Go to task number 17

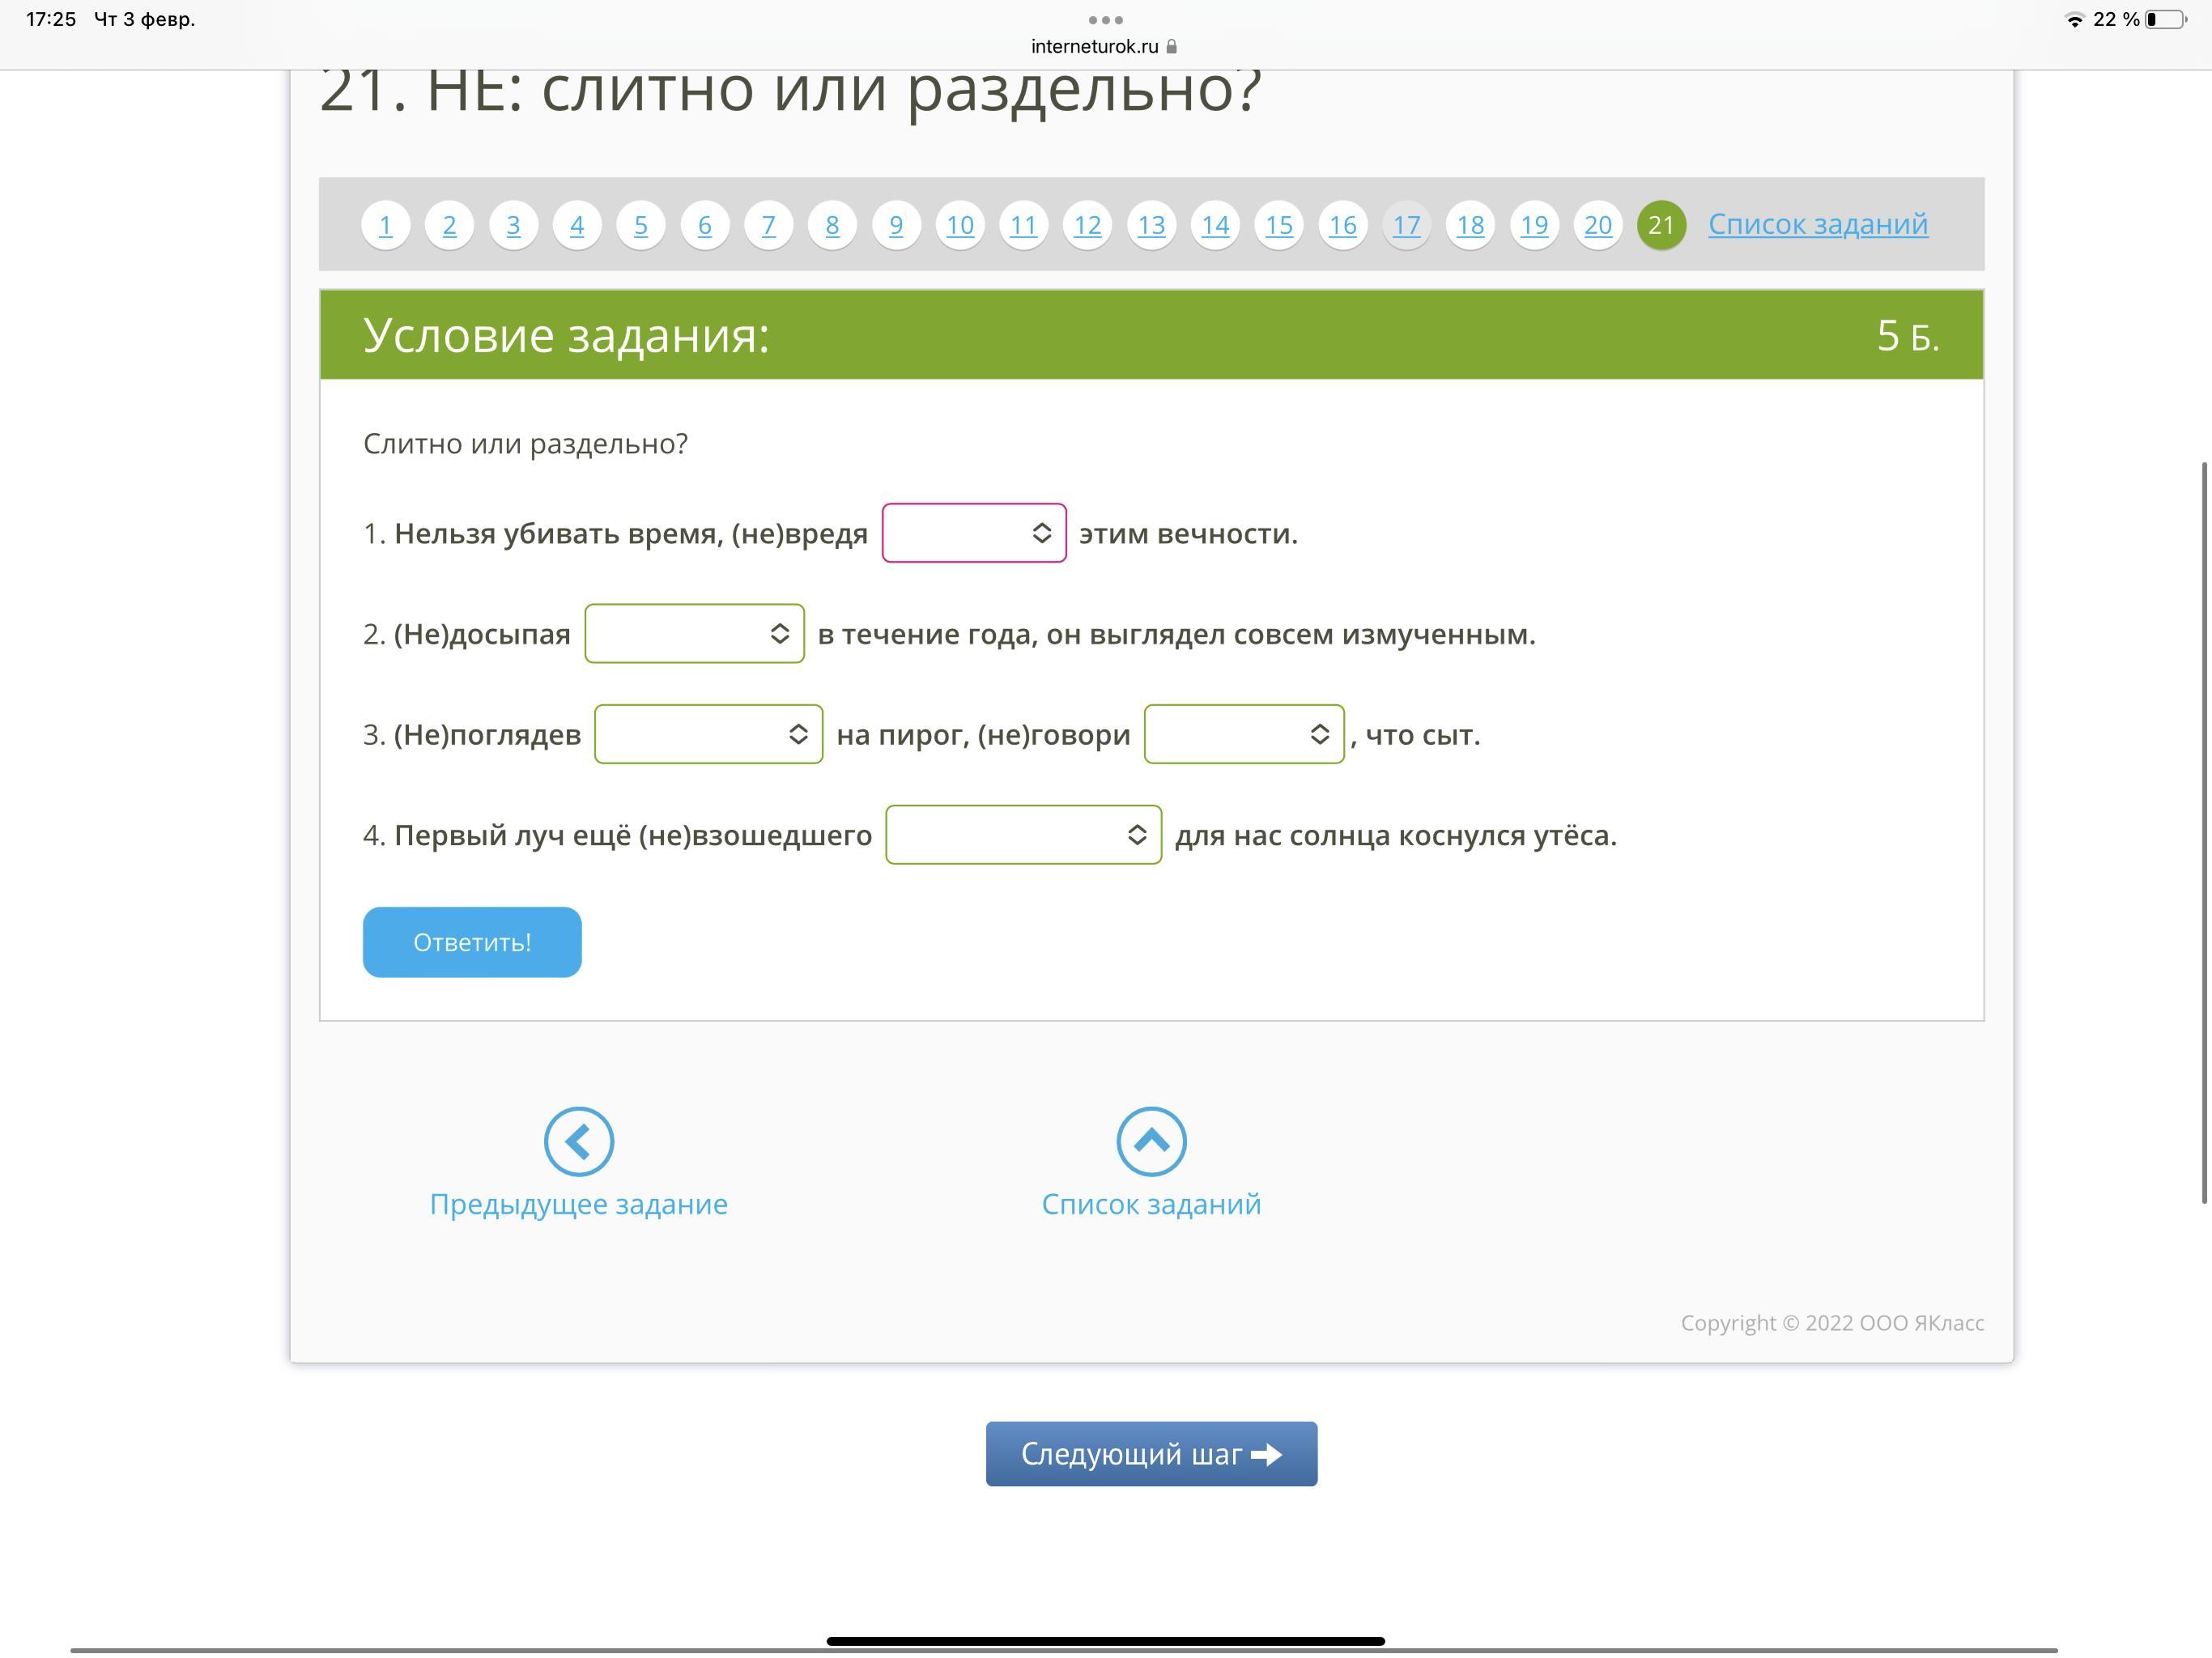[1406, 225]
